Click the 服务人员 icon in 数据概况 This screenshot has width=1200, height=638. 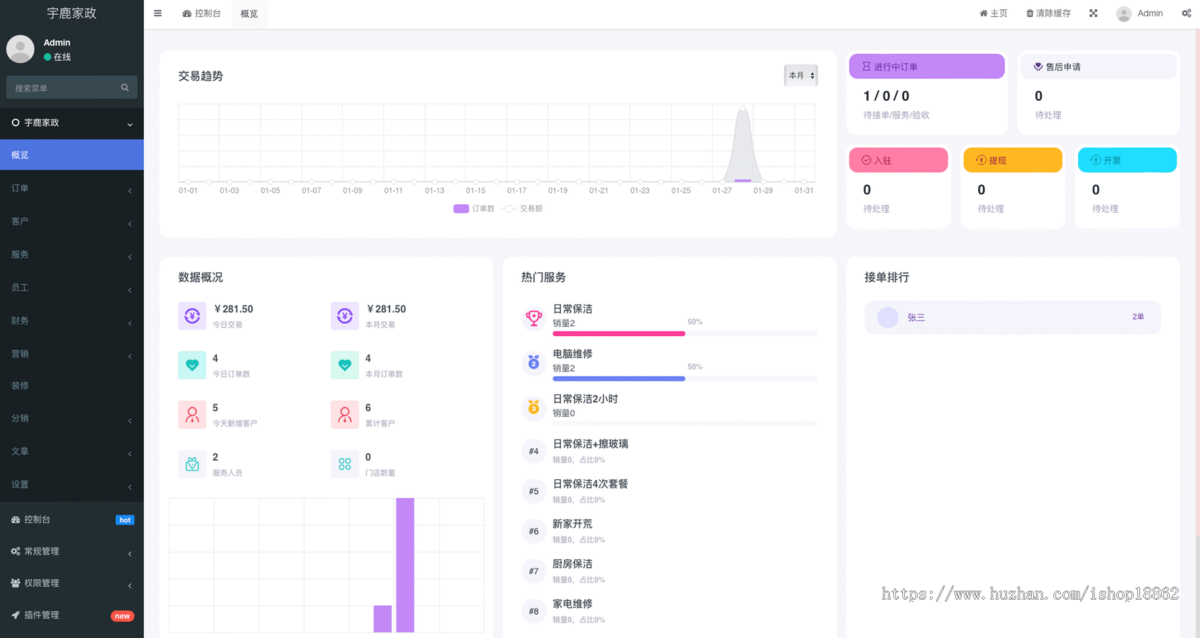192,464
